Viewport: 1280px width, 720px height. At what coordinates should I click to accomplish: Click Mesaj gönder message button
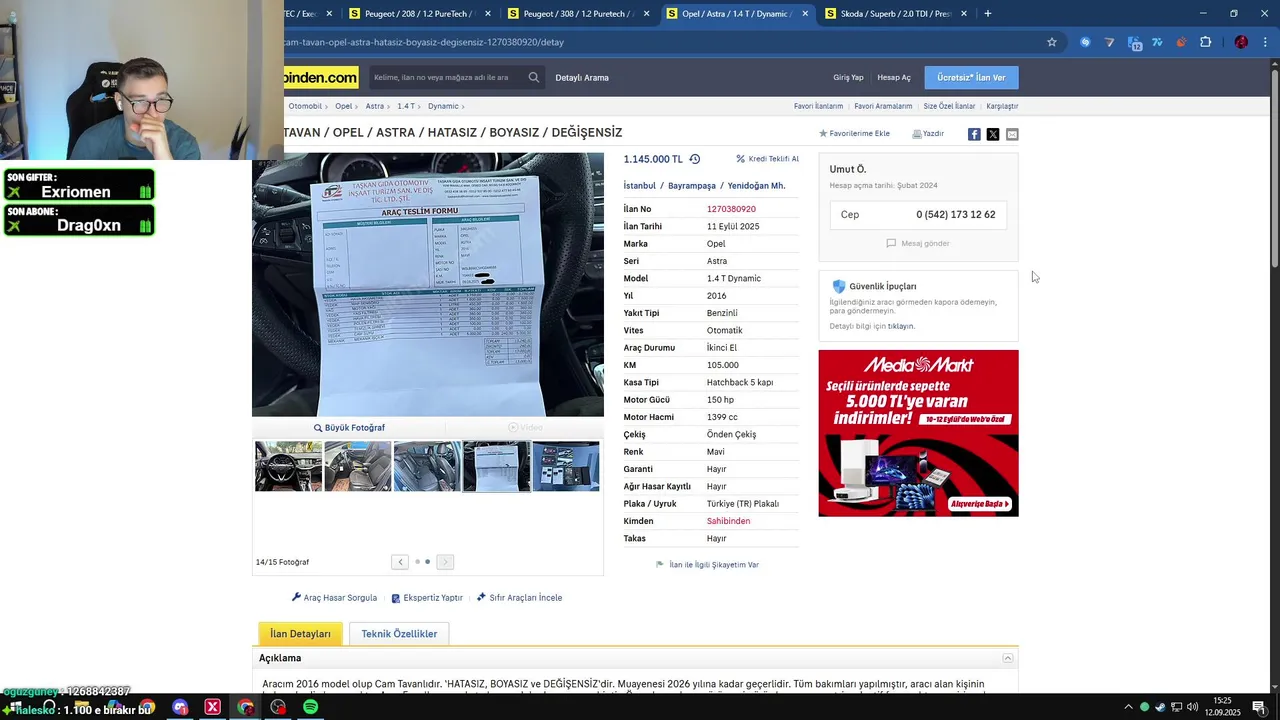918,243
